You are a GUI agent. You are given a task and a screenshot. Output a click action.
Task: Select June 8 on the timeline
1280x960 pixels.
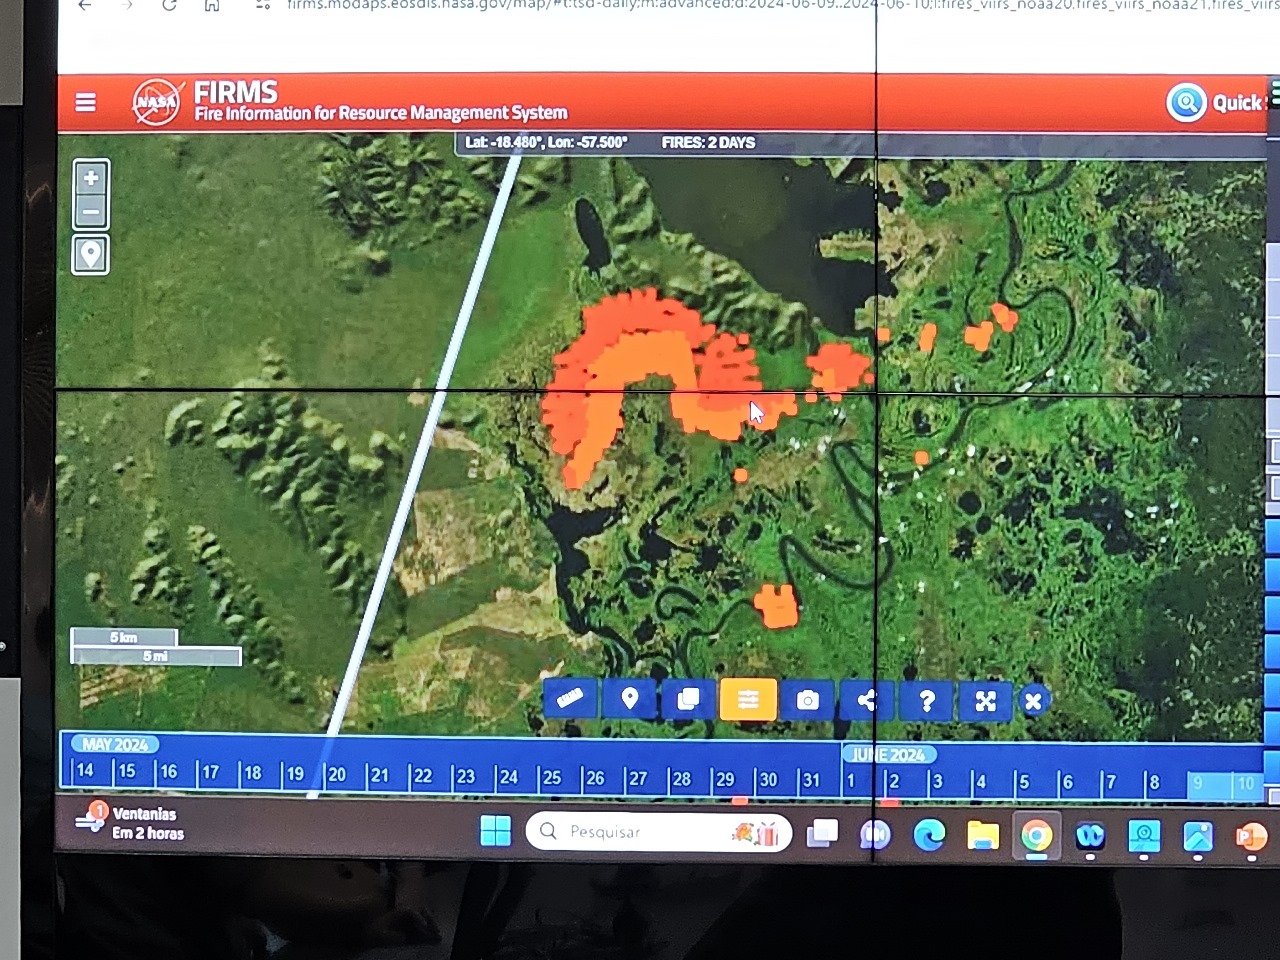(1154, 783)
